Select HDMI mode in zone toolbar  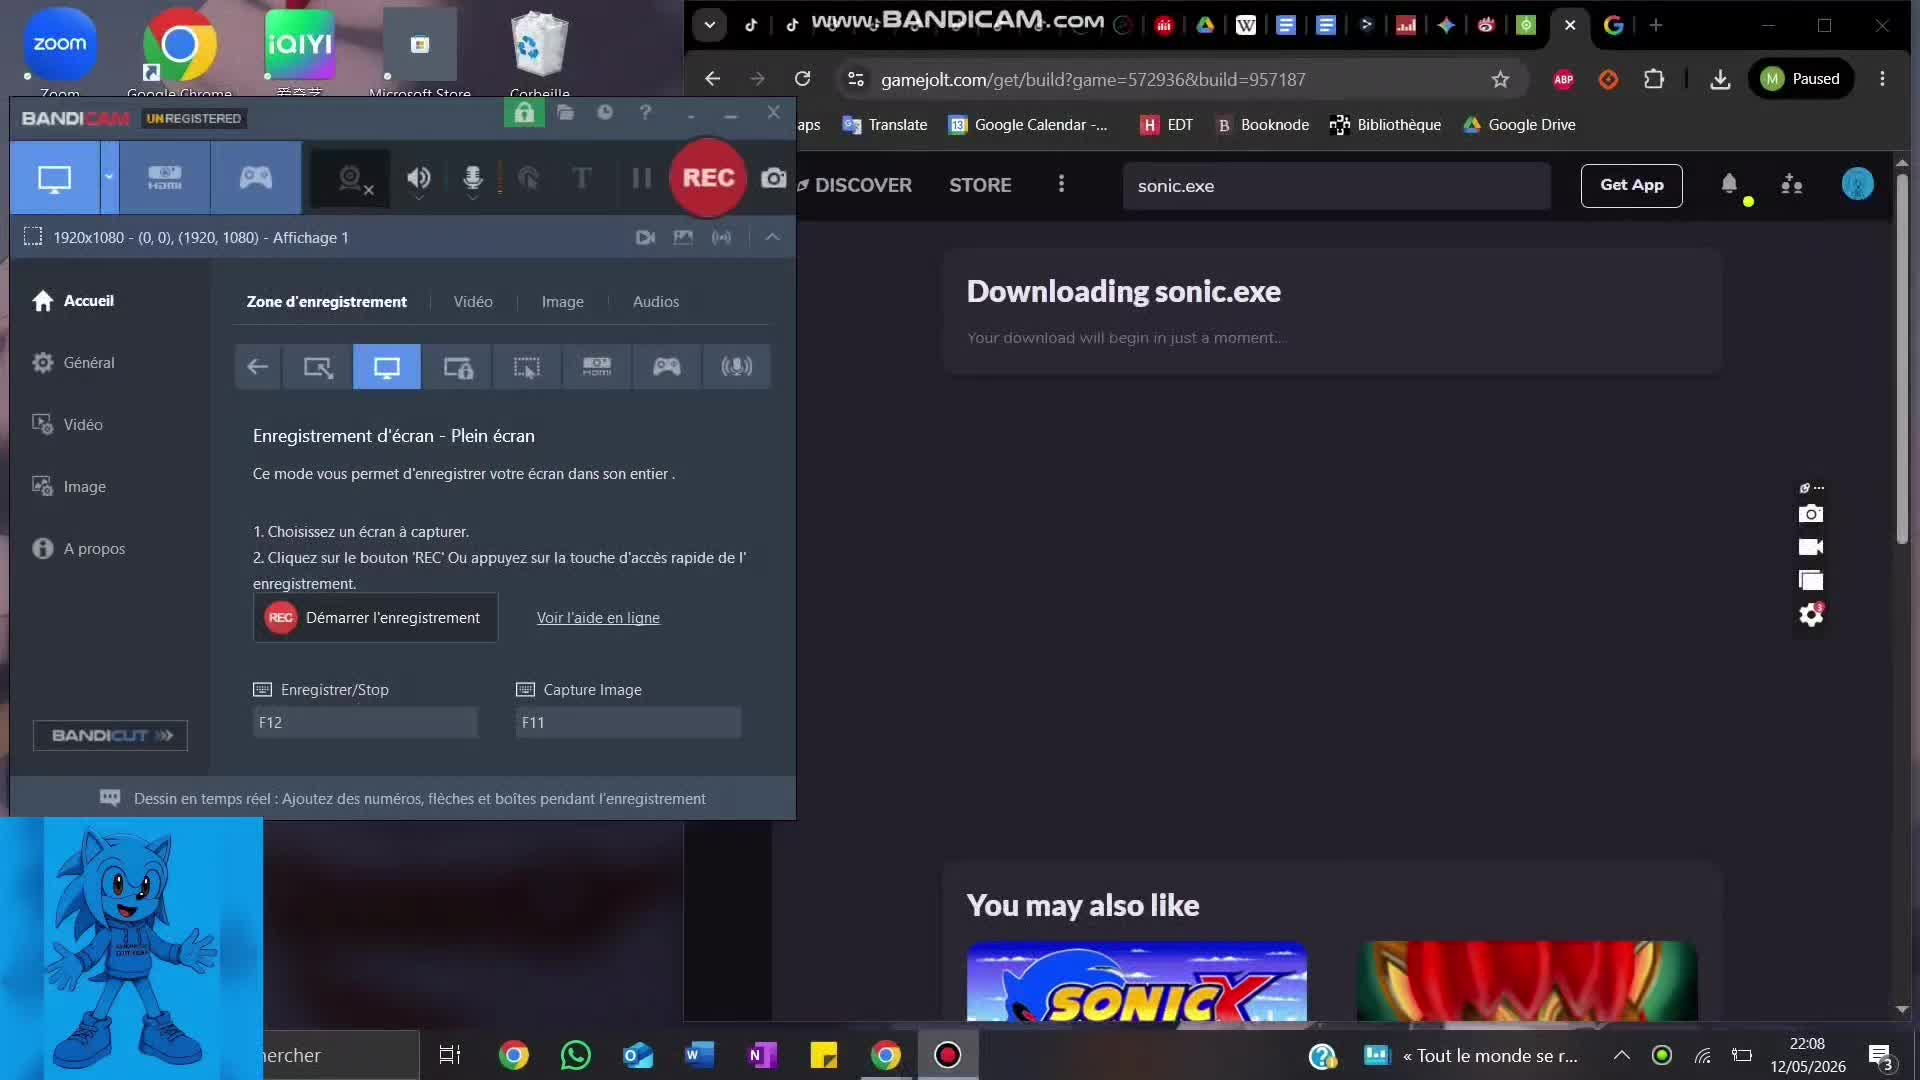597,367
